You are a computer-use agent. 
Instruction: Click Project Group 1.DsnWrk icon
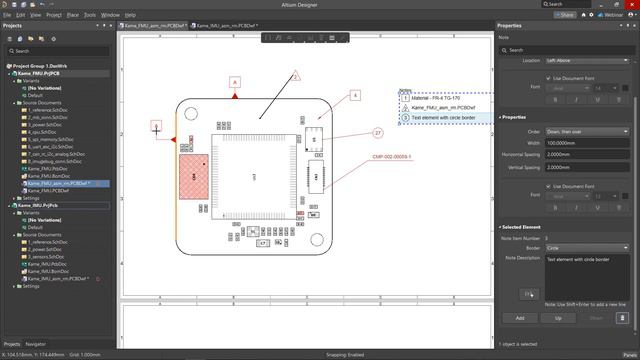pos(9,66)
